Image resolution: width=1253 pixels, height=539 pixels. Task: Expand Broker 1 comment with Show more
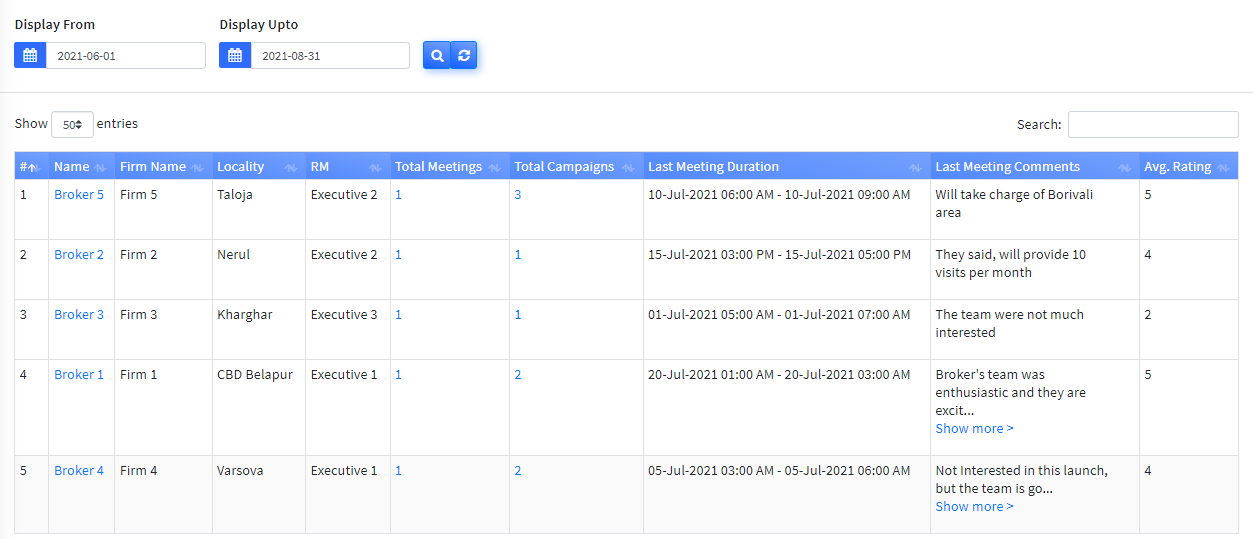[x=974, y=429]
